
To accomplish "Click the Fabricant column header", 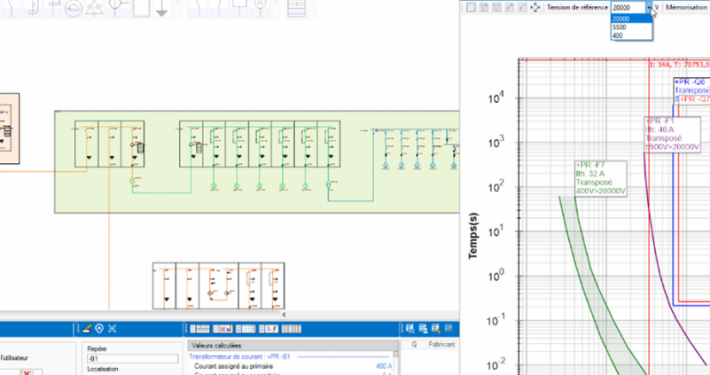I will point(441,345).
